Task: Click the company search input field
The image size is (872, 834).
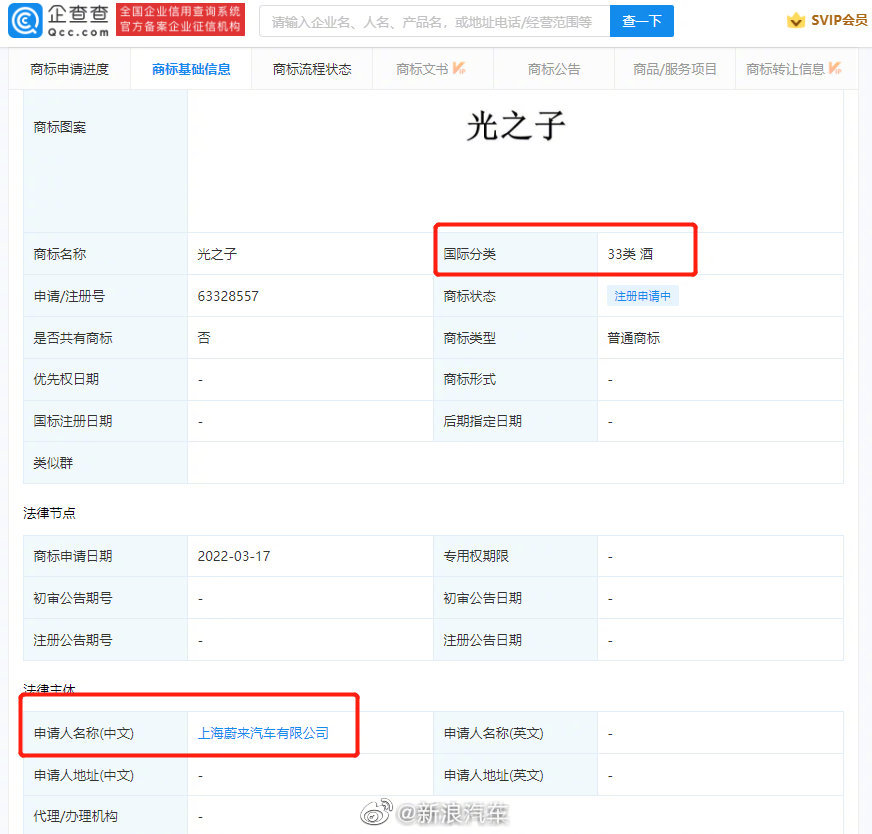Action: point(430,20)
